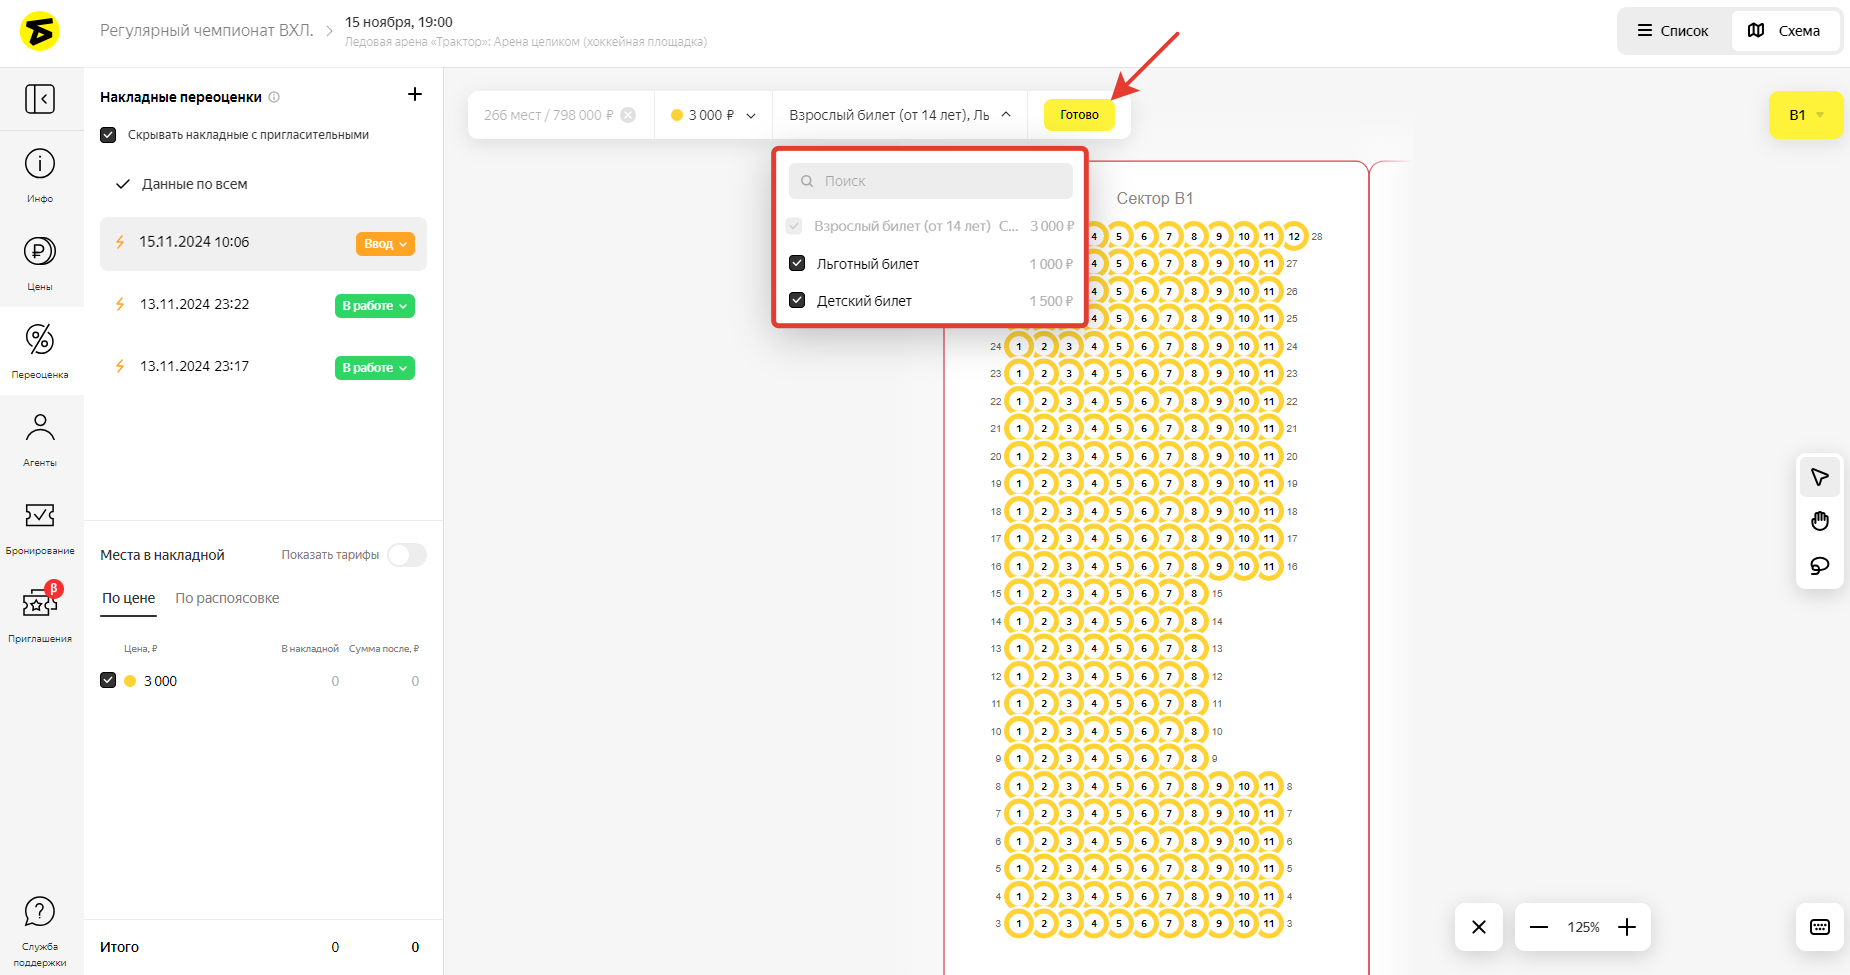This screenshot has height=975, width=1850.
Task: Open Приглашения section with notification badge
Action: coord(40,604)
